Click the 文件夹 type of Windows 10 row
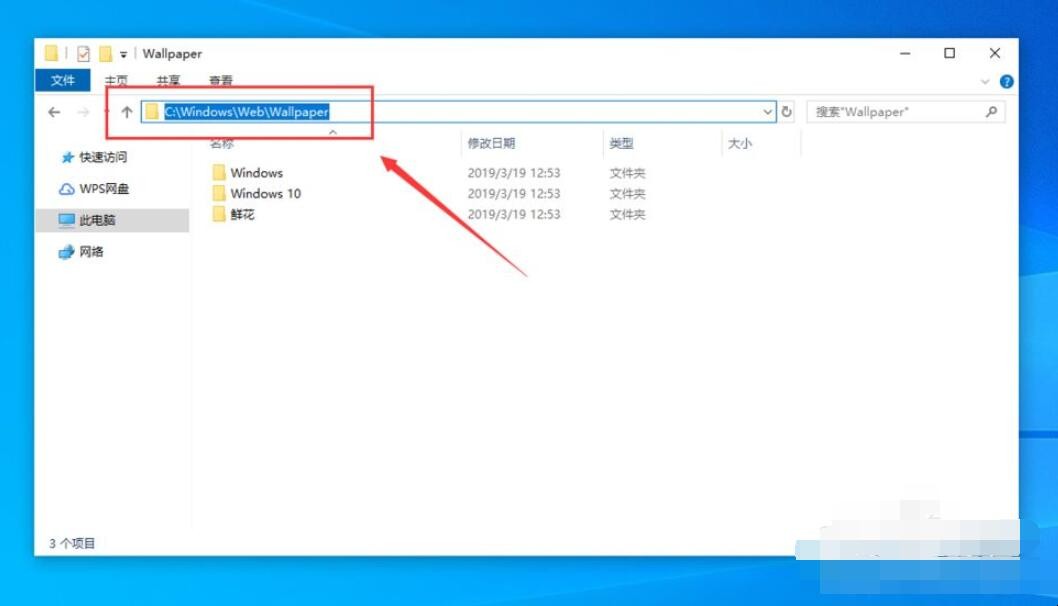Screen dimensions: 1058x606 coord(628,194)
